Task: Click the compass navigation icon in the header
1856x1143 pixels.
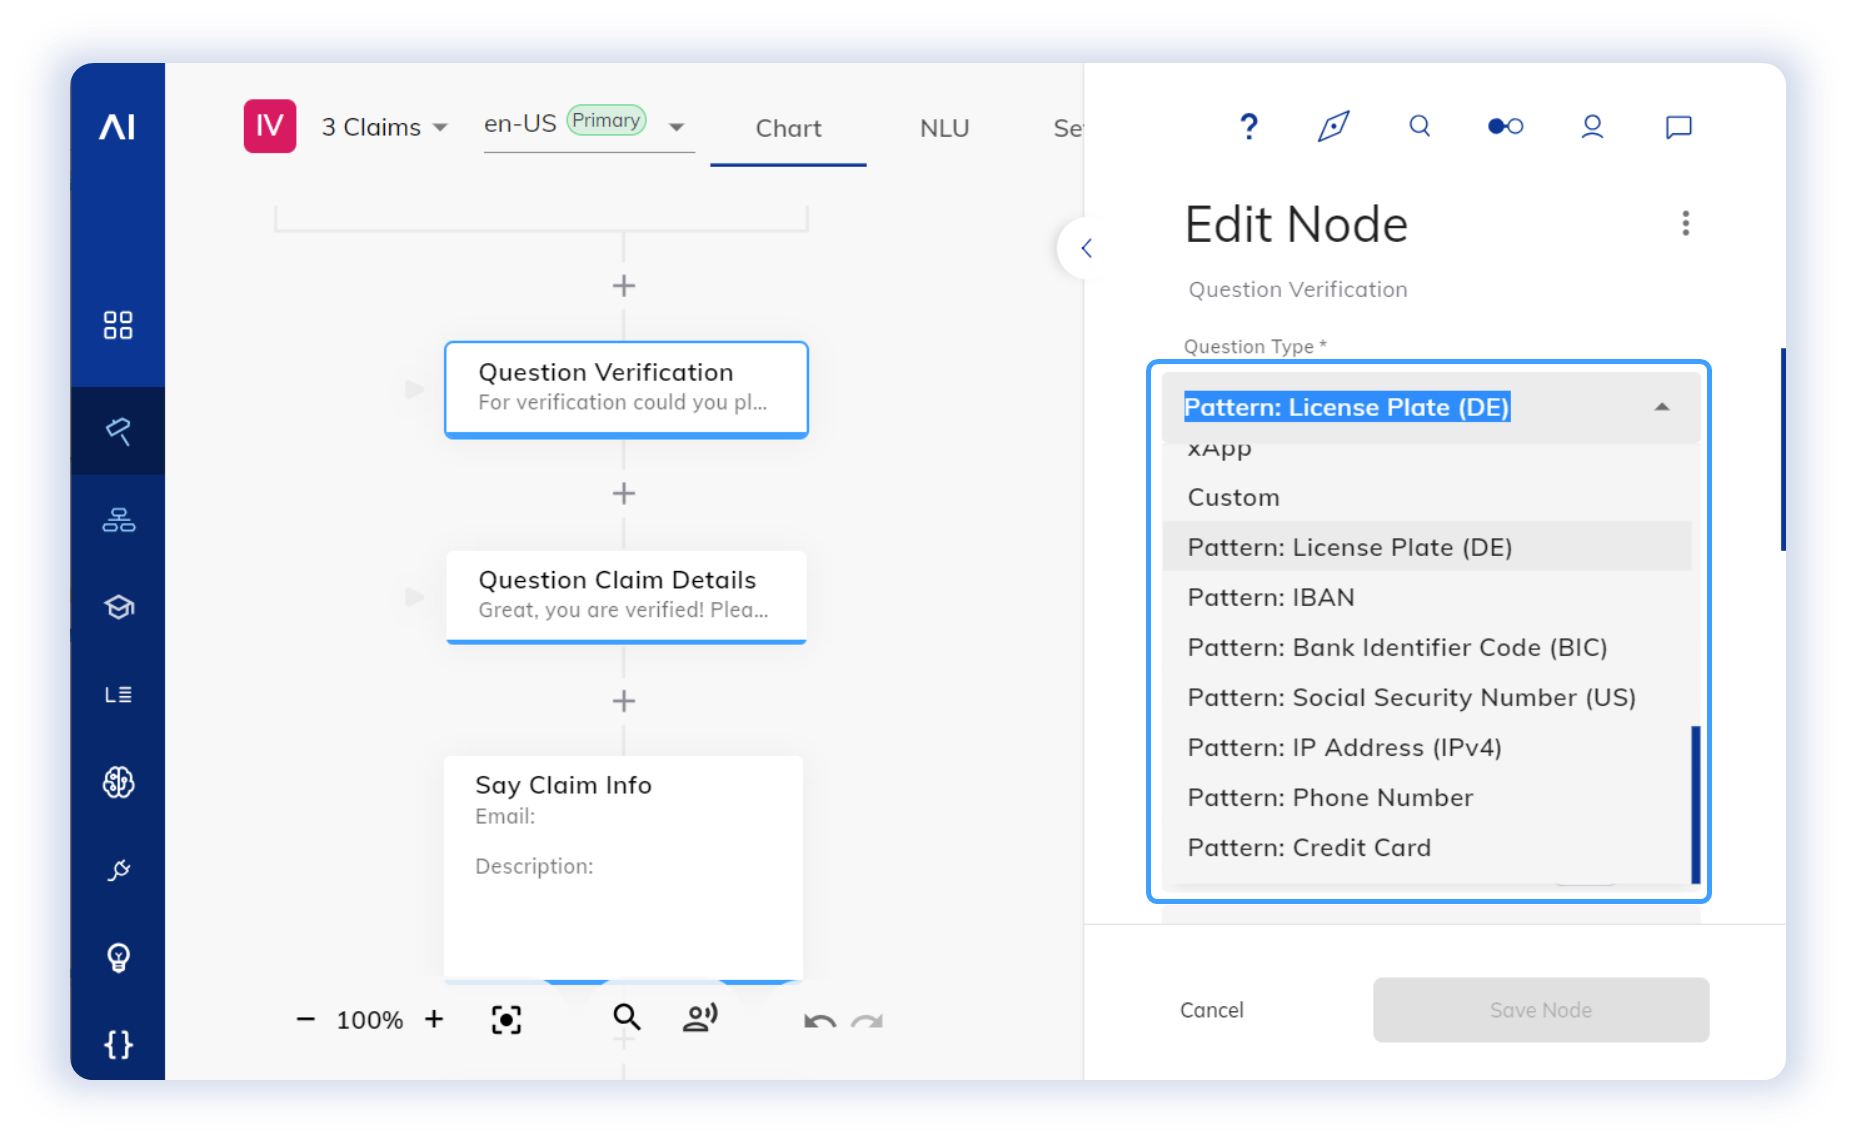Action: (x=1333, y=126)
